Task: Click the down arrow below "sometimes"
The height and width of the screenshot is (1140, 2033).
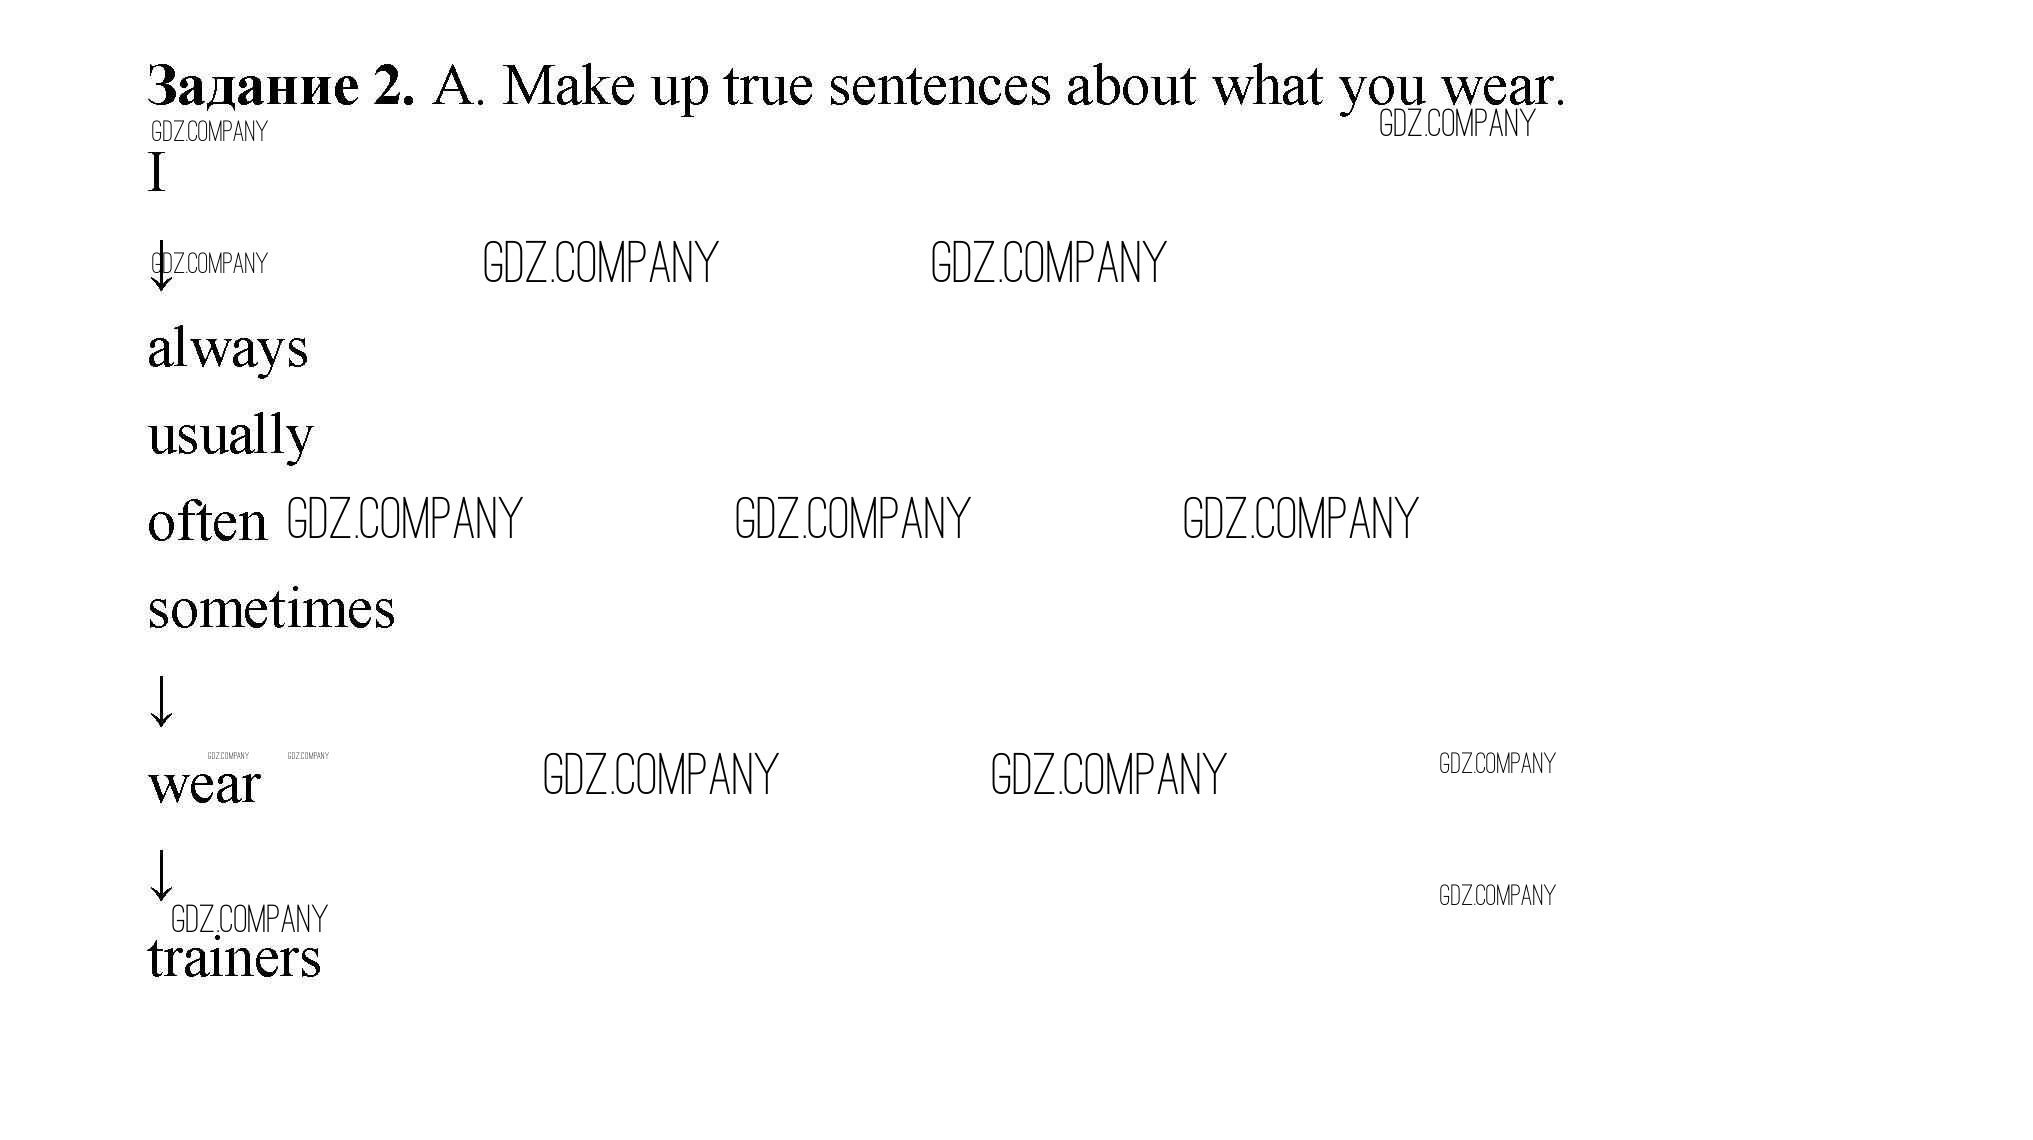Action: click(x=160, y=700)
